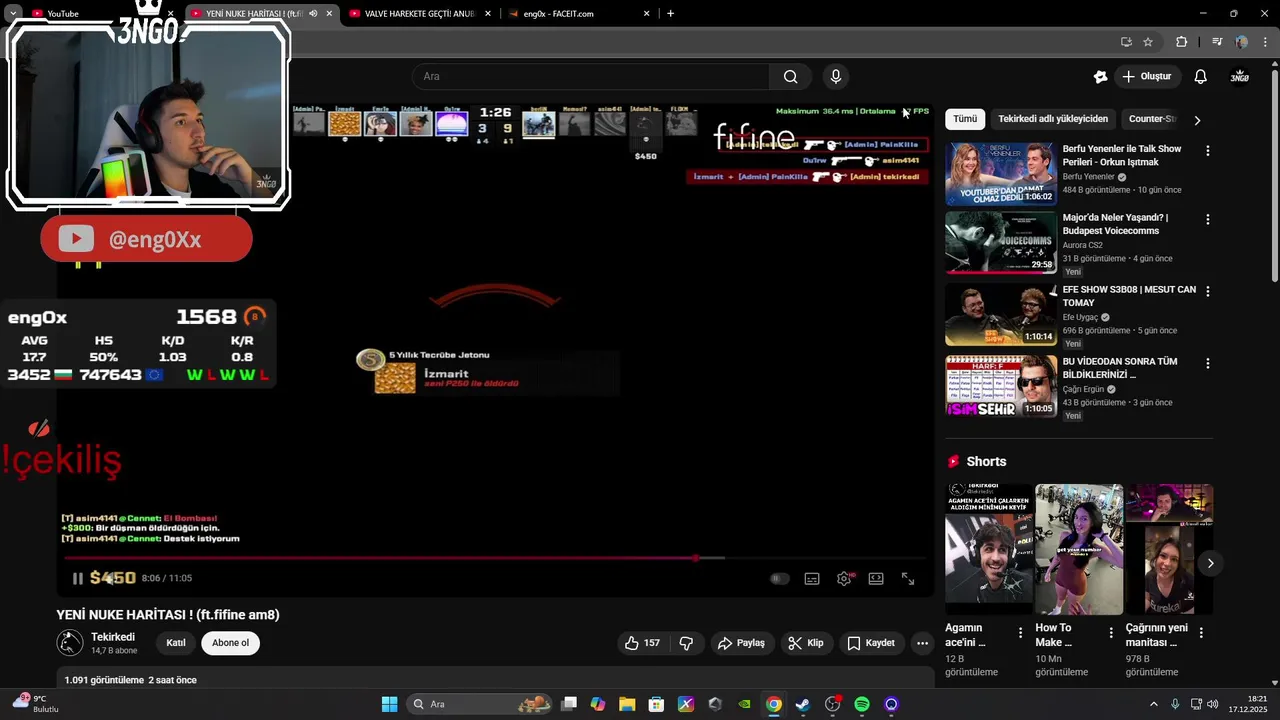The width and height of the screenshot is (1280, 720).
Task: Open Tekirkedi channel avatar
Action: [70, 643]
